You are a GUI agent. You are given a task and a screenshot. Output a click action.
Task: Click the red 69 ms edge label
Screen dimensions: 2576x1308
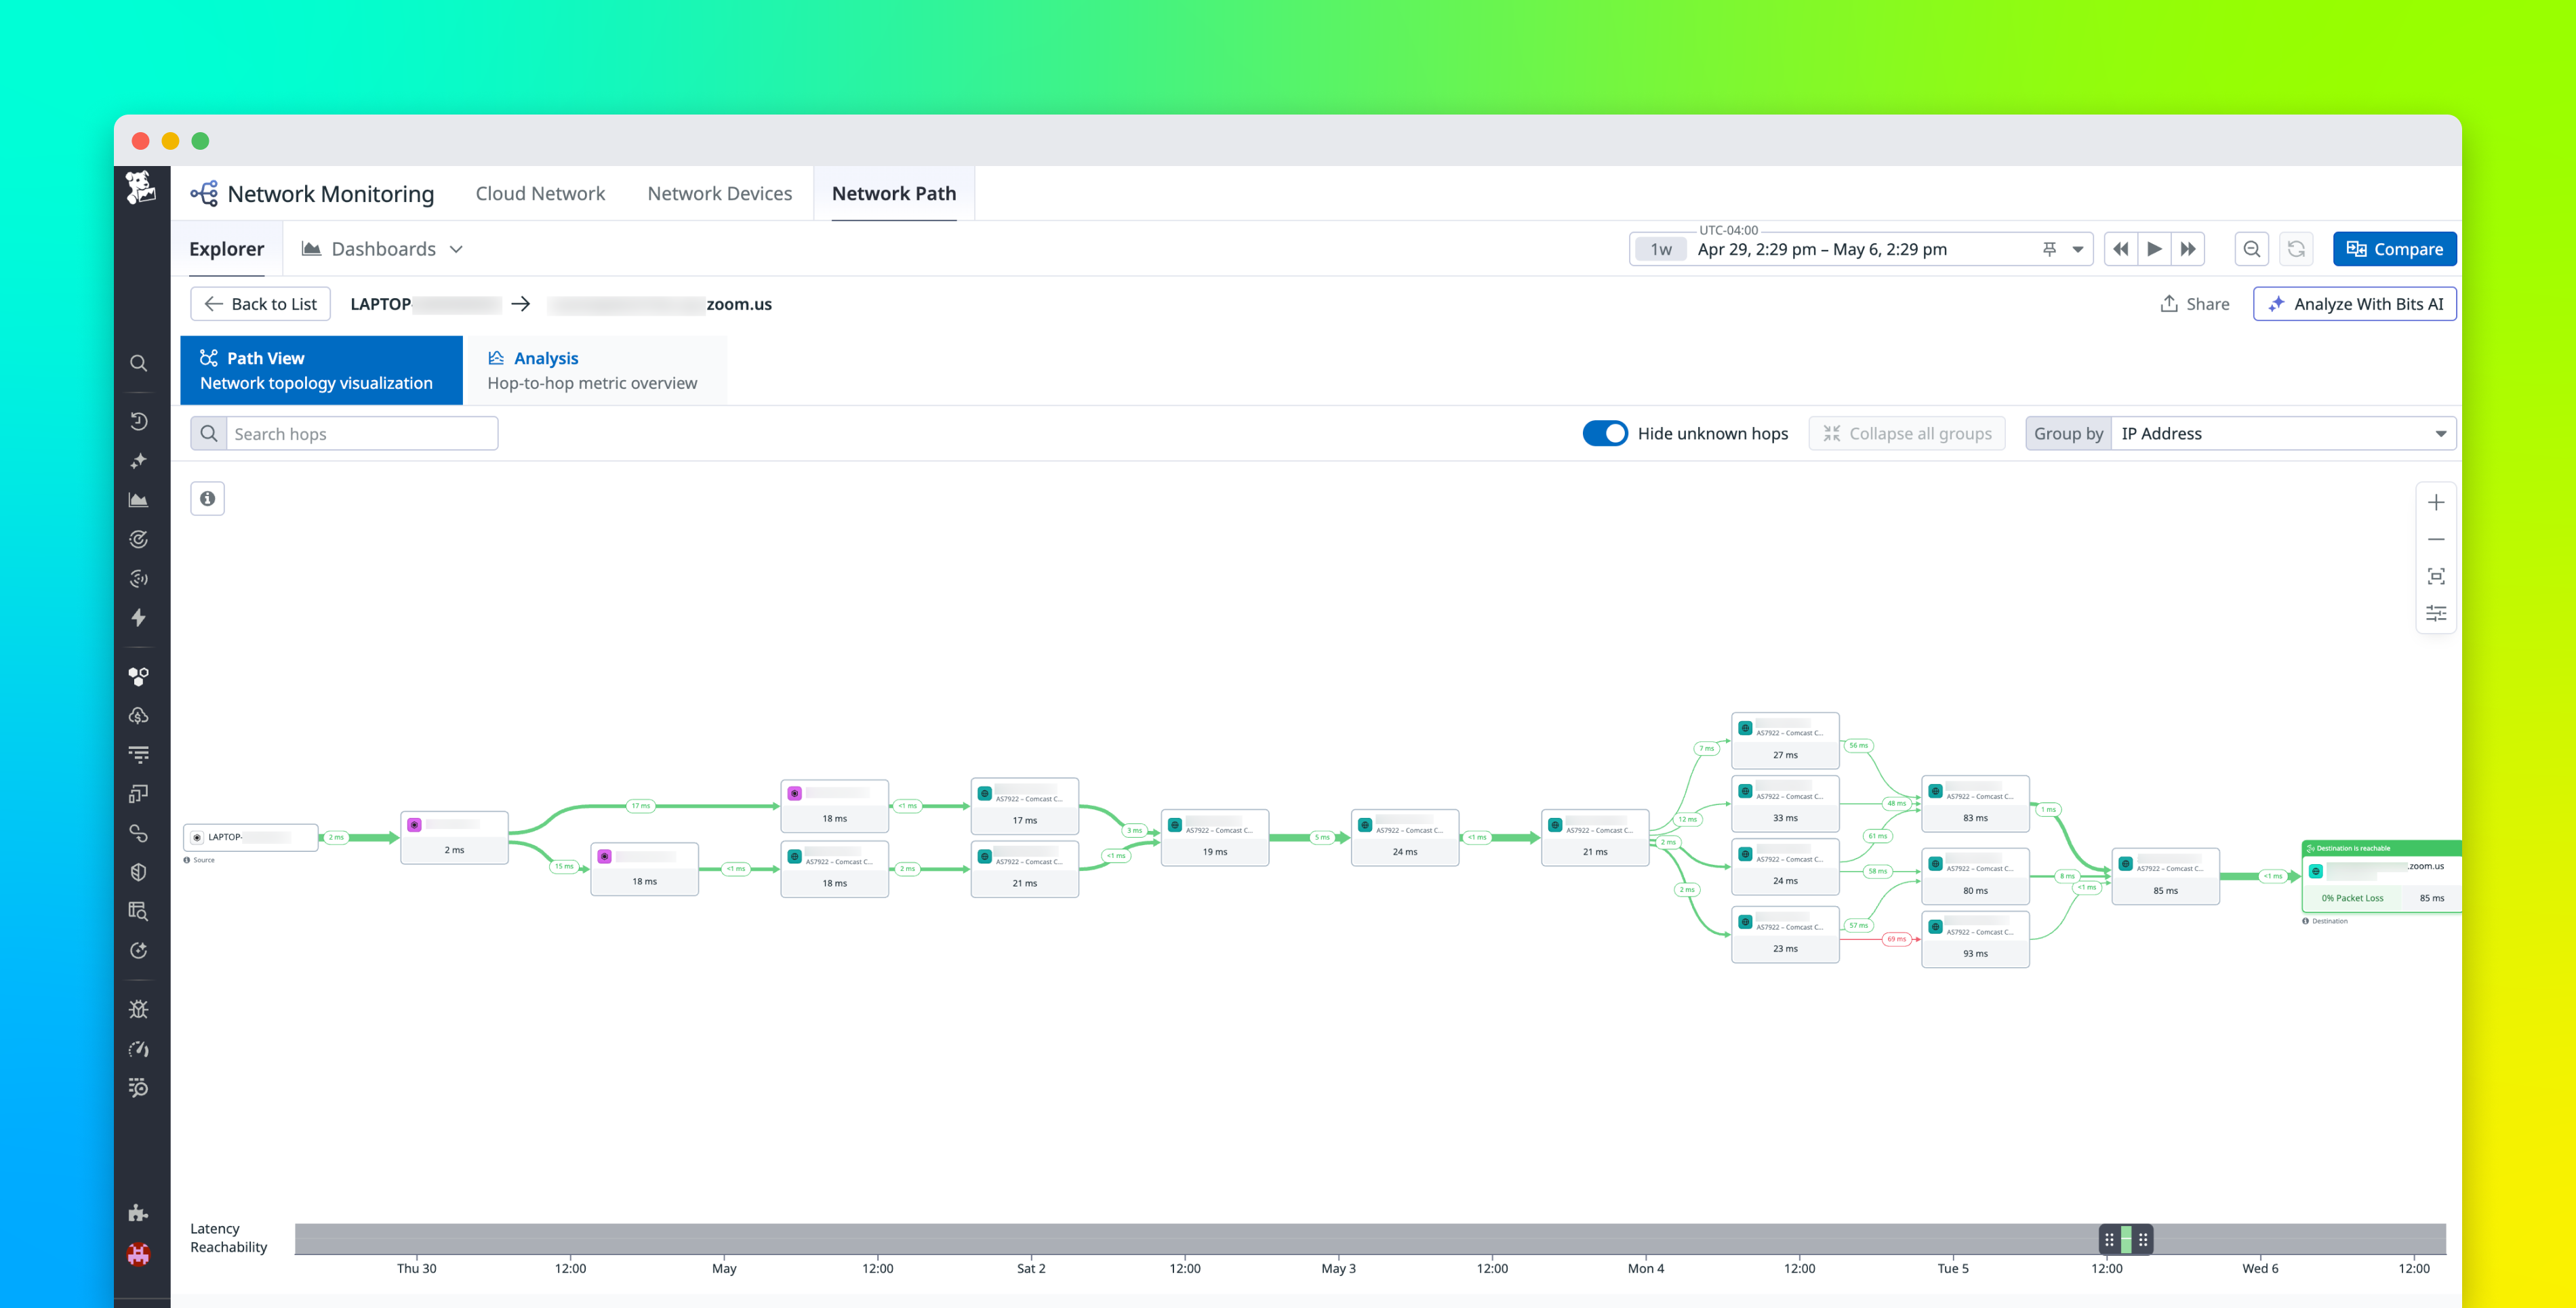1896,939
